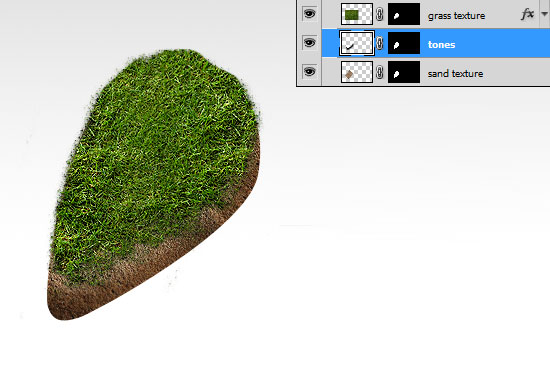550x367 pixels.
Task: Select the grass texture layer thumbnail
Action: coord(357,14)
